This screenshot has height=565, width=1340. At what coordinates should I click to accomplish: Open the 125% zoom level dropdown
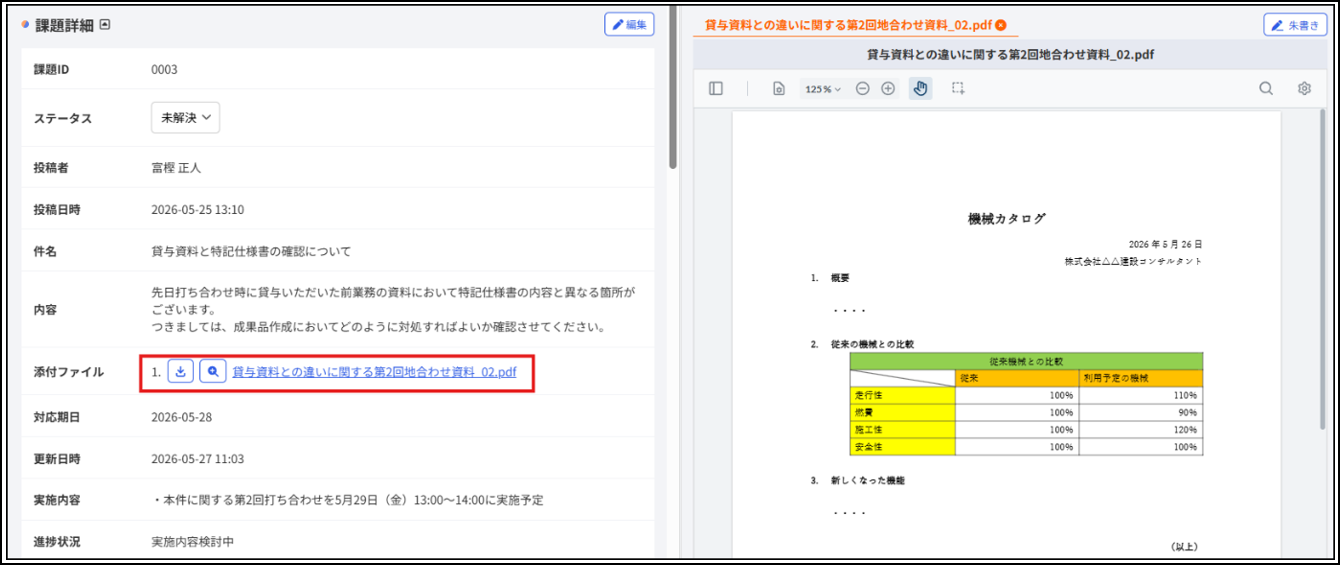[x=823, y=89]
